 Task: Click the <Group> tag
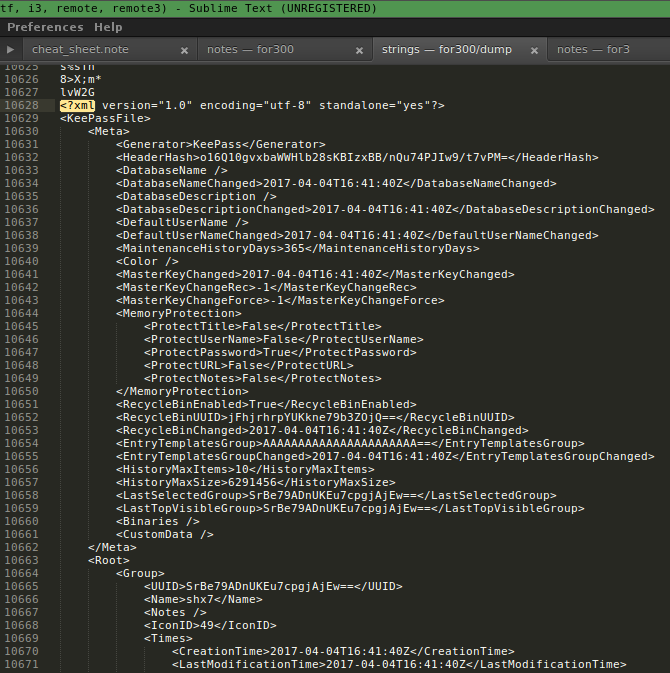coord(140,573)
